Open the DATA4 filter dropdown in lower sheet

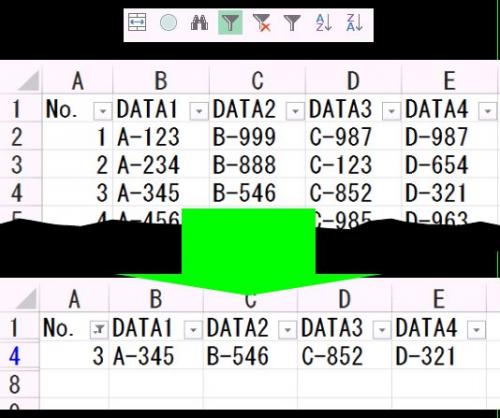click(476, 330)
